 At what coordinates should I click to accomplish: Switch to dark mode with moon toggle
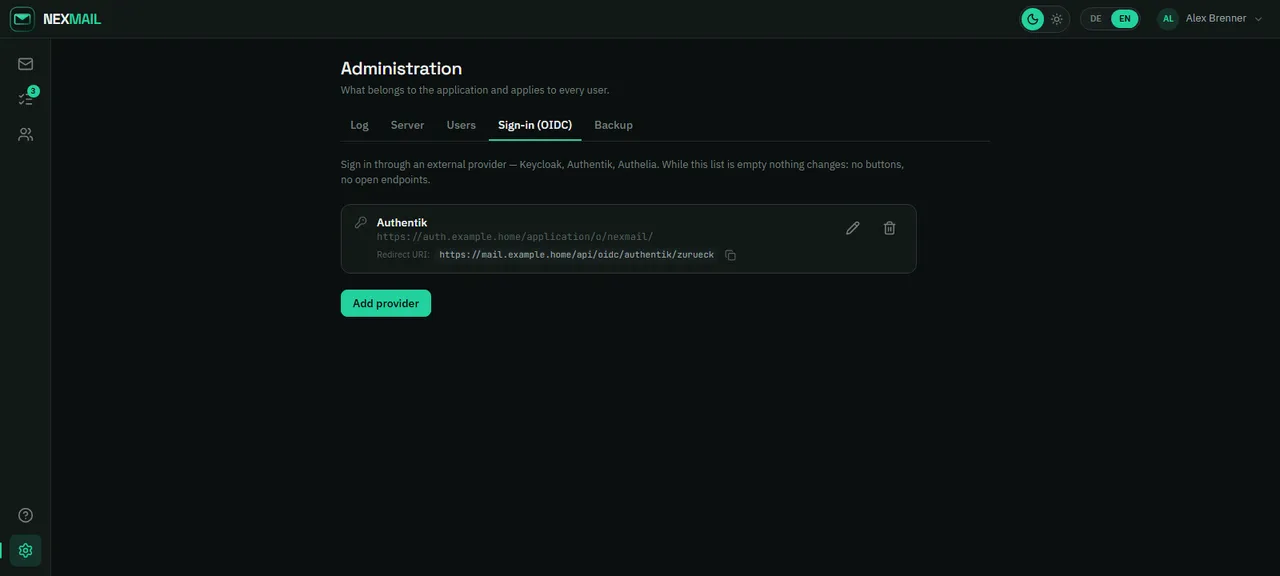(1033, 19)
